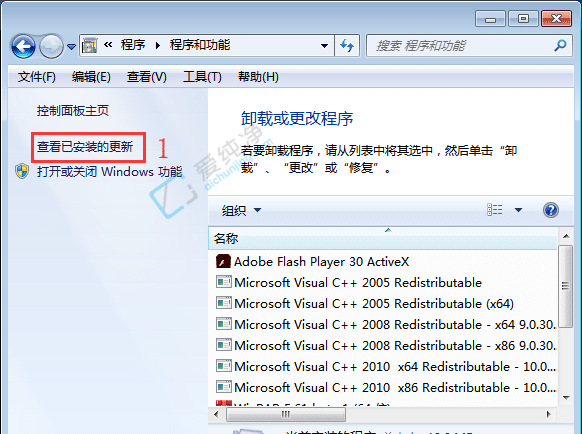Screen dimensions: 582x434
Task: Open the 工具(T) menu
Action: point(202,77)
